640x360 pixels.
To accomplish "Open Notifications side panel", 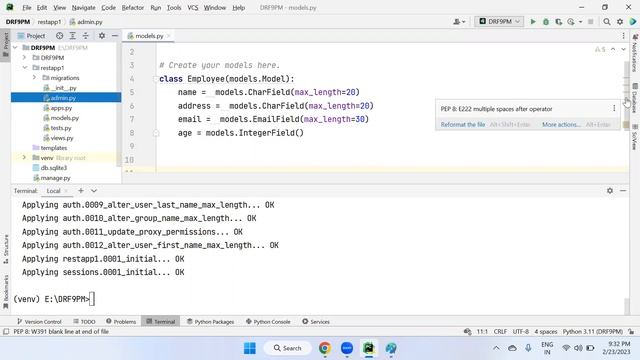I will point(635,53).
